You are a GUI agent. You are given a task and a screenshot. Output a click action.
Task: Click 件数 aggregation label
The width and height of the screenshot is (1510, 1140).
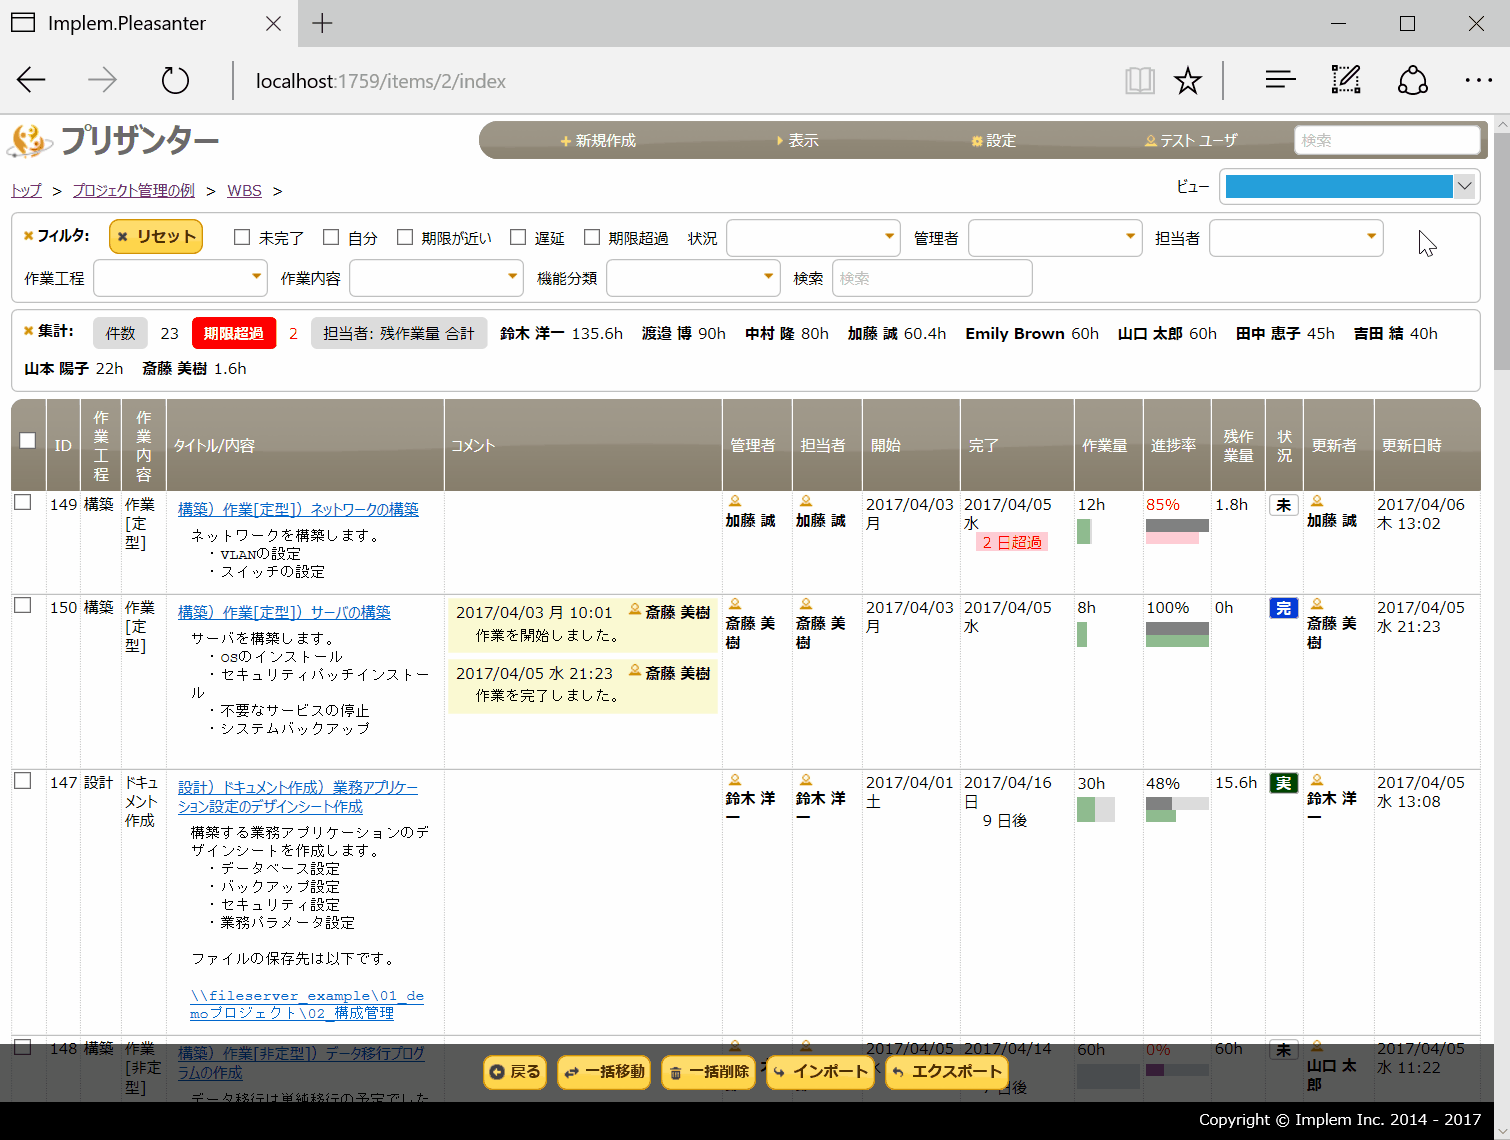120,333
